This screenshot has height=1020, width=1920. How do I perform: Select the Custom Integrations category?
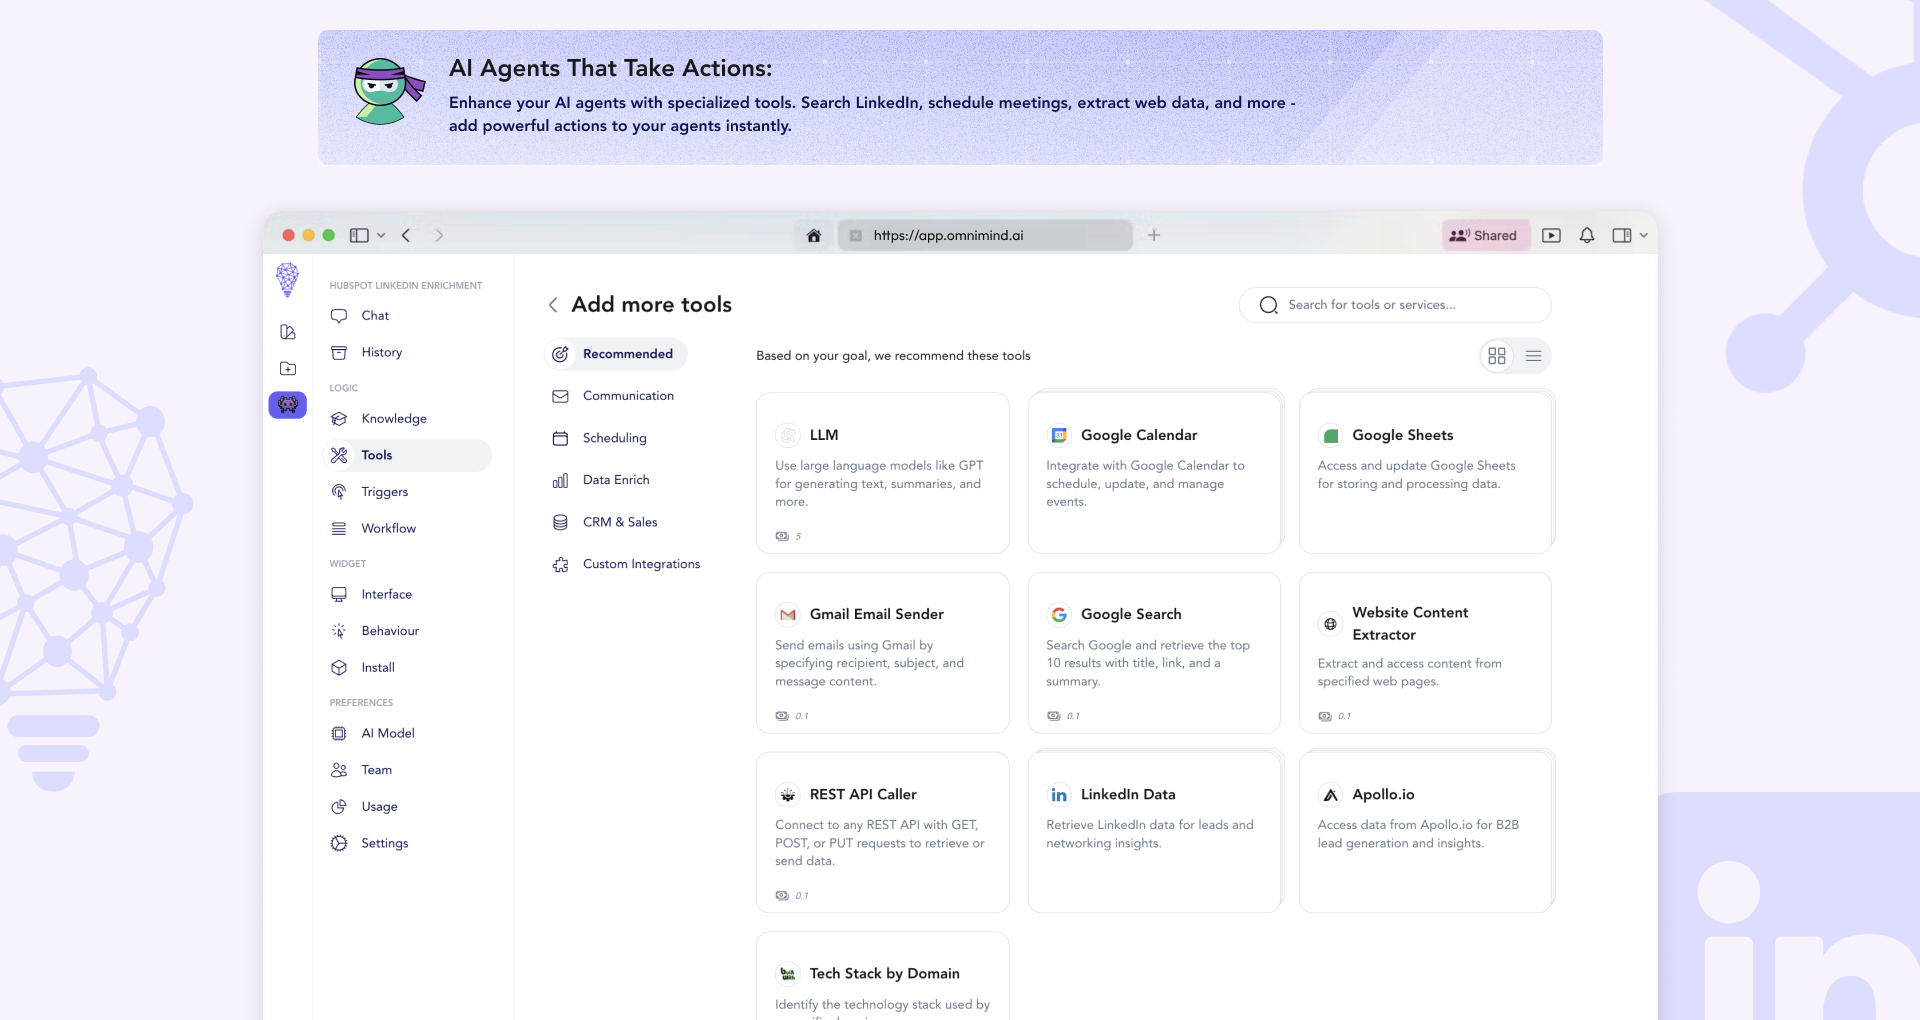pos(627,564)
